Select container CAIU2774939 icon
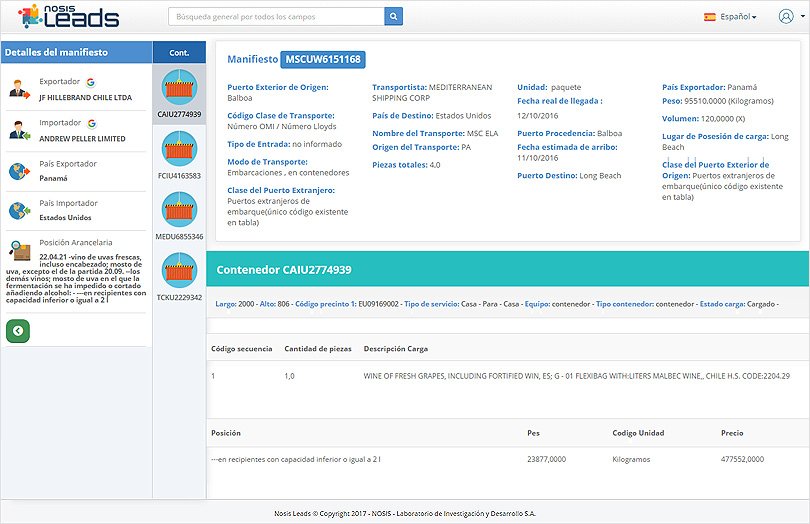Image resolution: width=810 pixels, height=524 pixels. click(x=179, y=87)
